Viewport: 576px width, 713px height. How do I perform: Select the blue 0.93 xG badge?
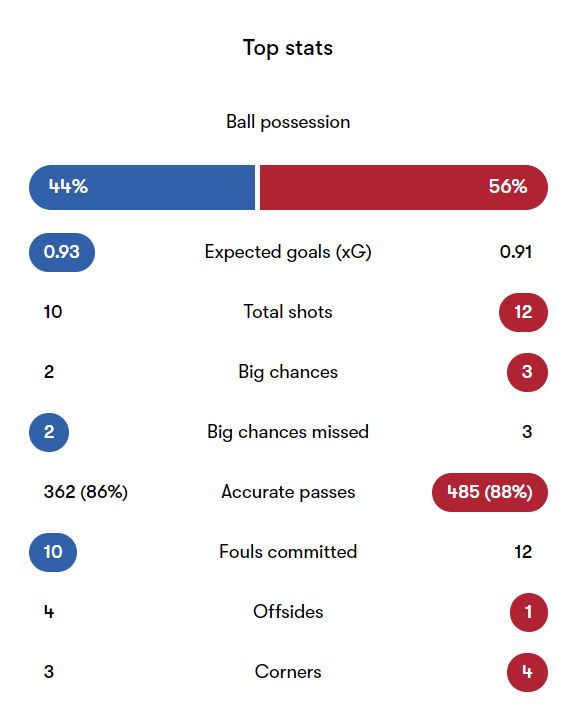click(x=62, y=252)
